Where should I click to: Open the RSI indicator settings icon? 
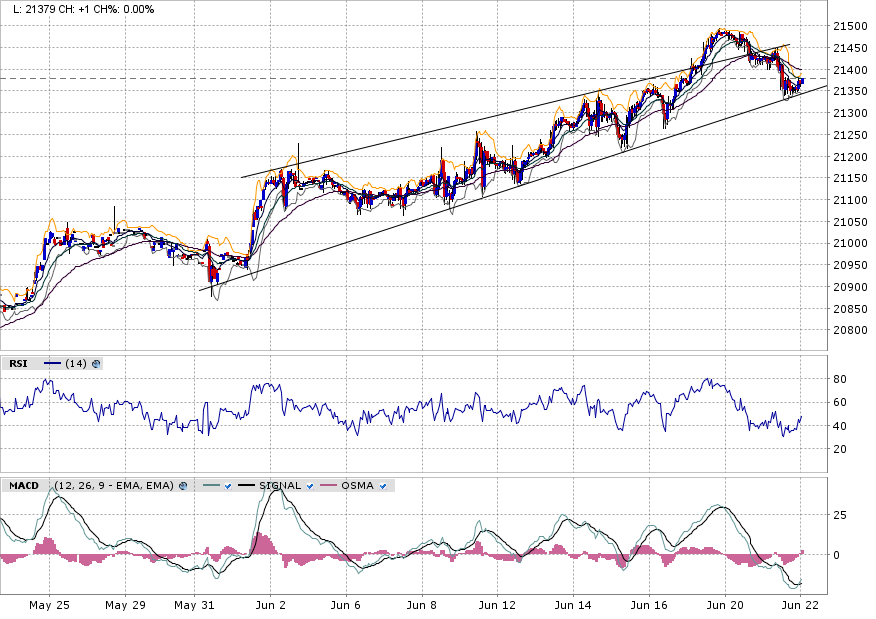click(x=96, y=364)
